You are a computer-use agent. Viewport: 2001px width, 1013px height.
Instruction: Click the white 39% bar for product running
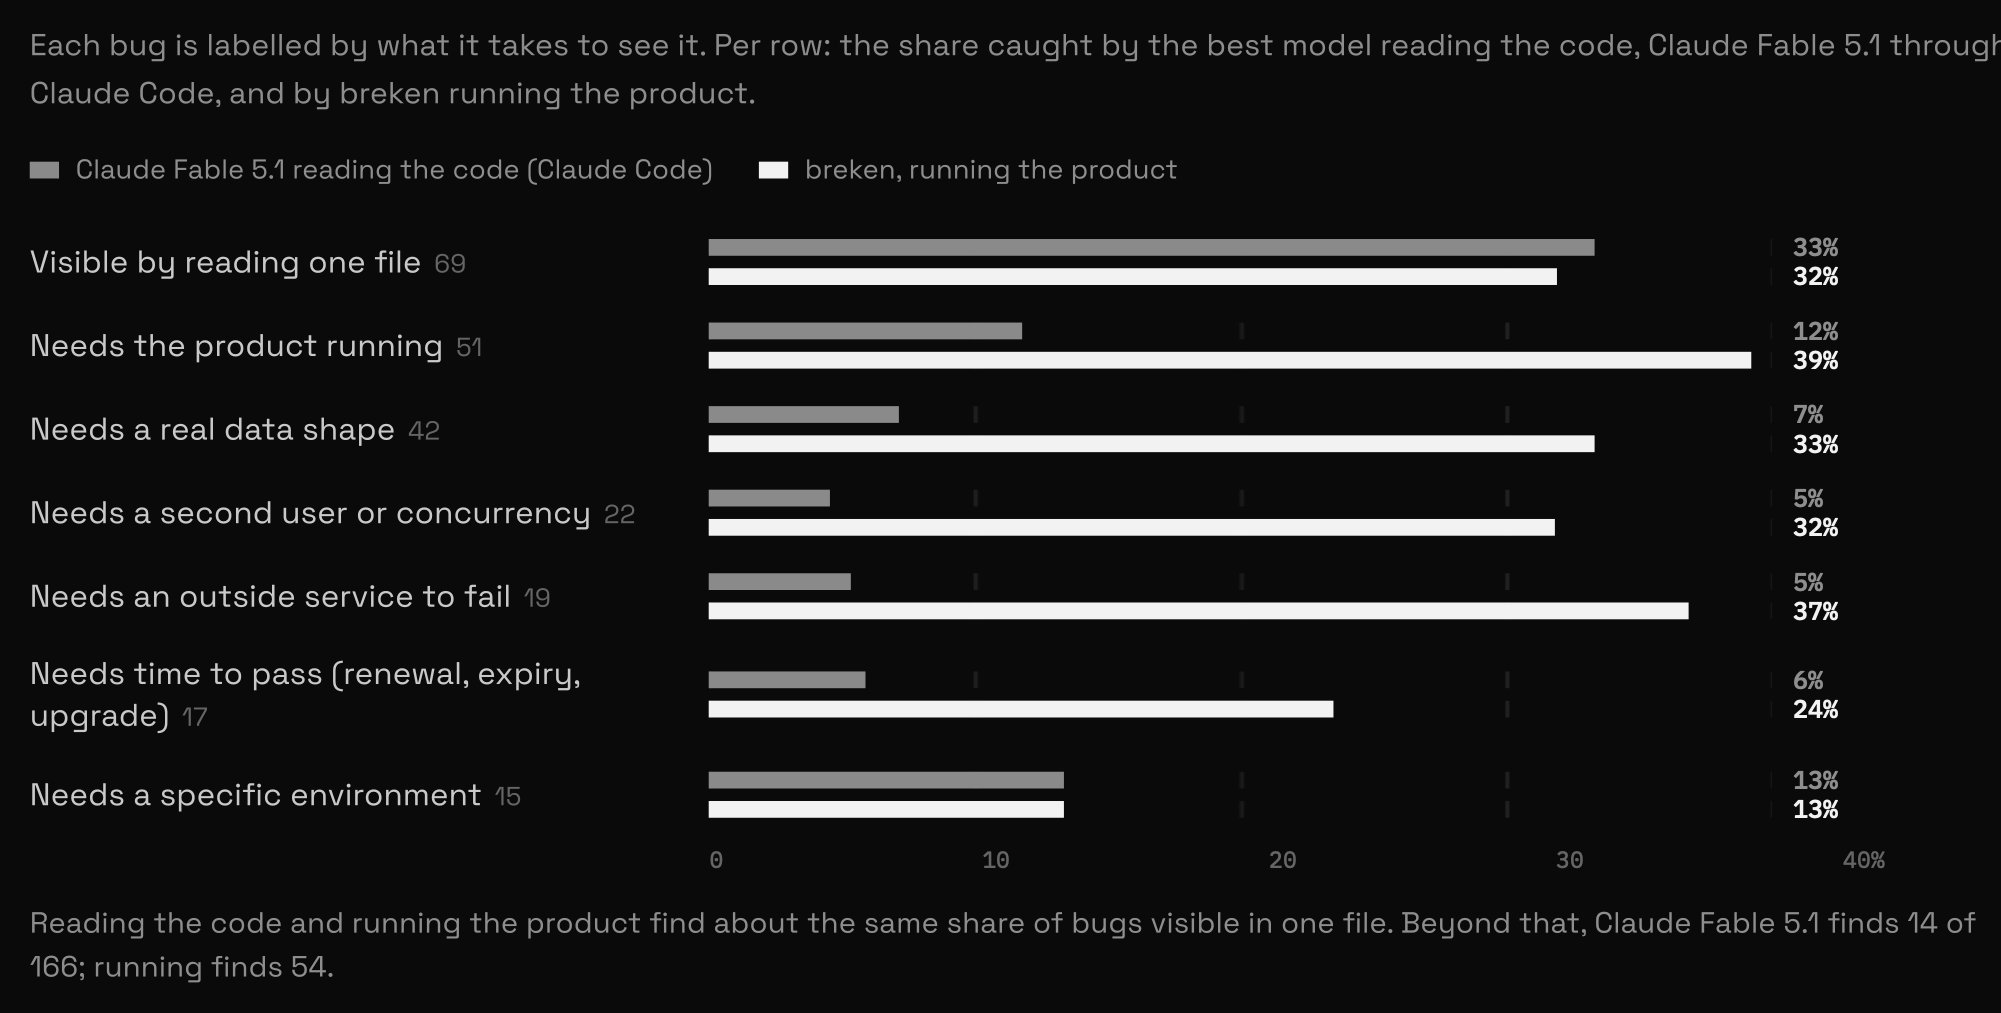tap(1230, 360)
